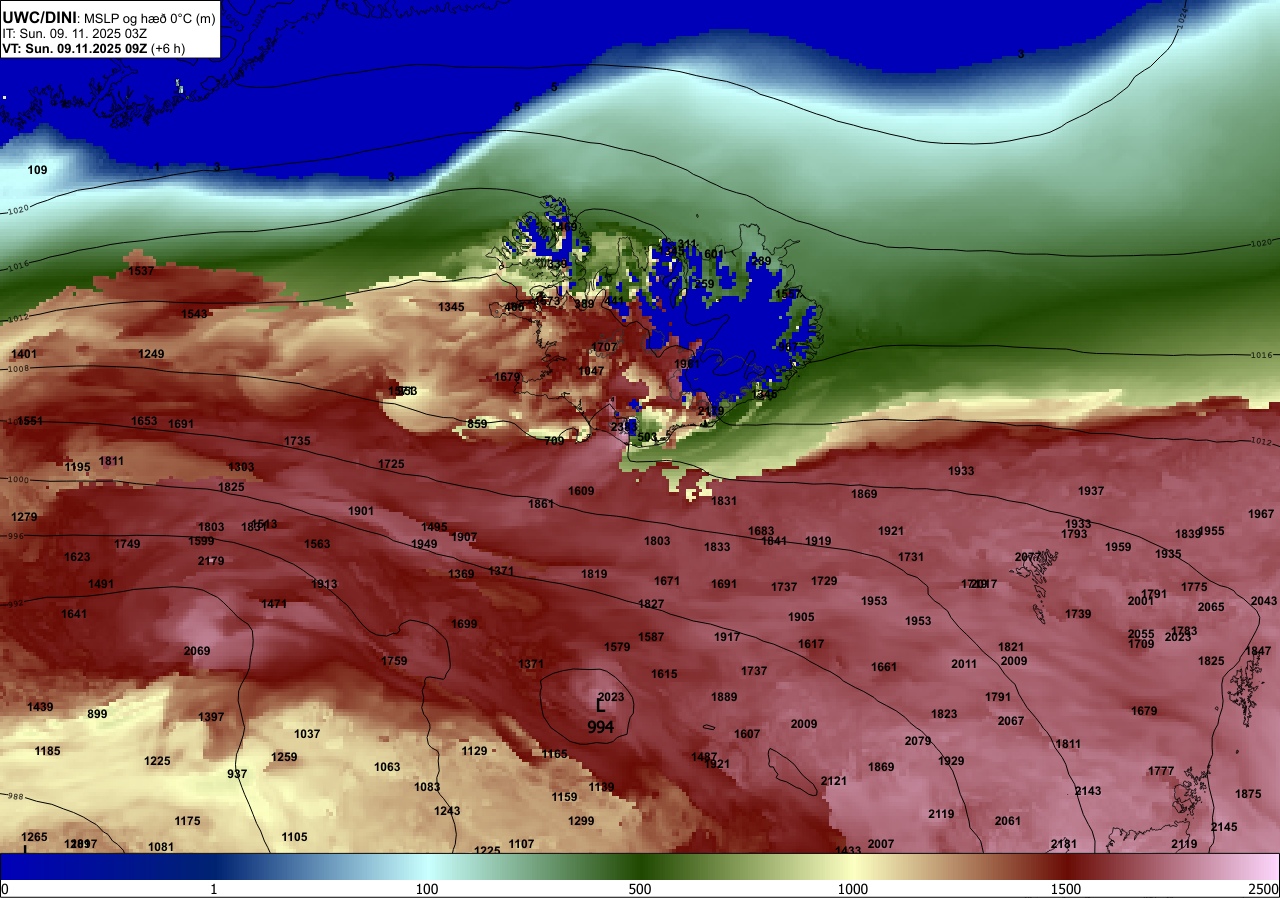1280x898 pixels.
Task: Click the height value 1959
Action: tap(1119, 547)
